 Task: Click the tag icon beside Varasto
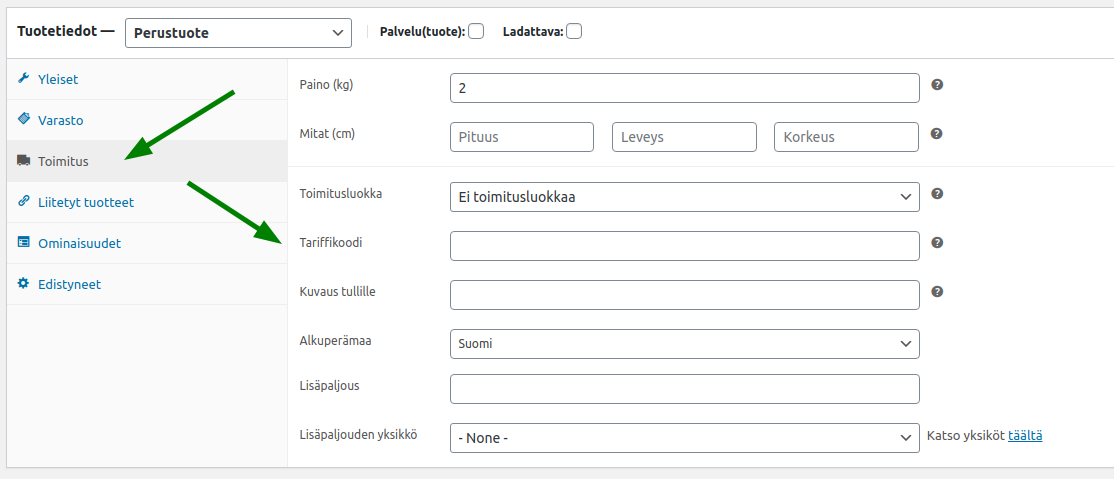pos(23,119)
